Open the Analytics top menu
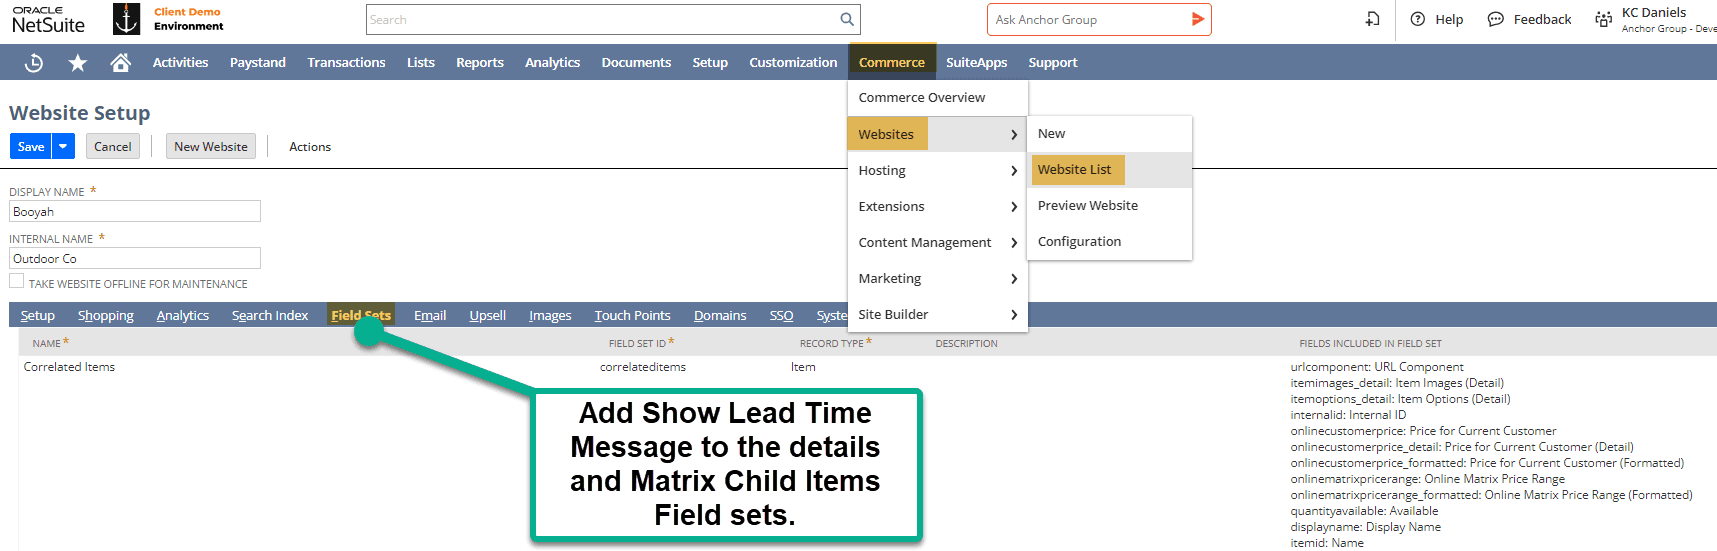This screenshot has width=1717, height=551. tap(552, 62)
